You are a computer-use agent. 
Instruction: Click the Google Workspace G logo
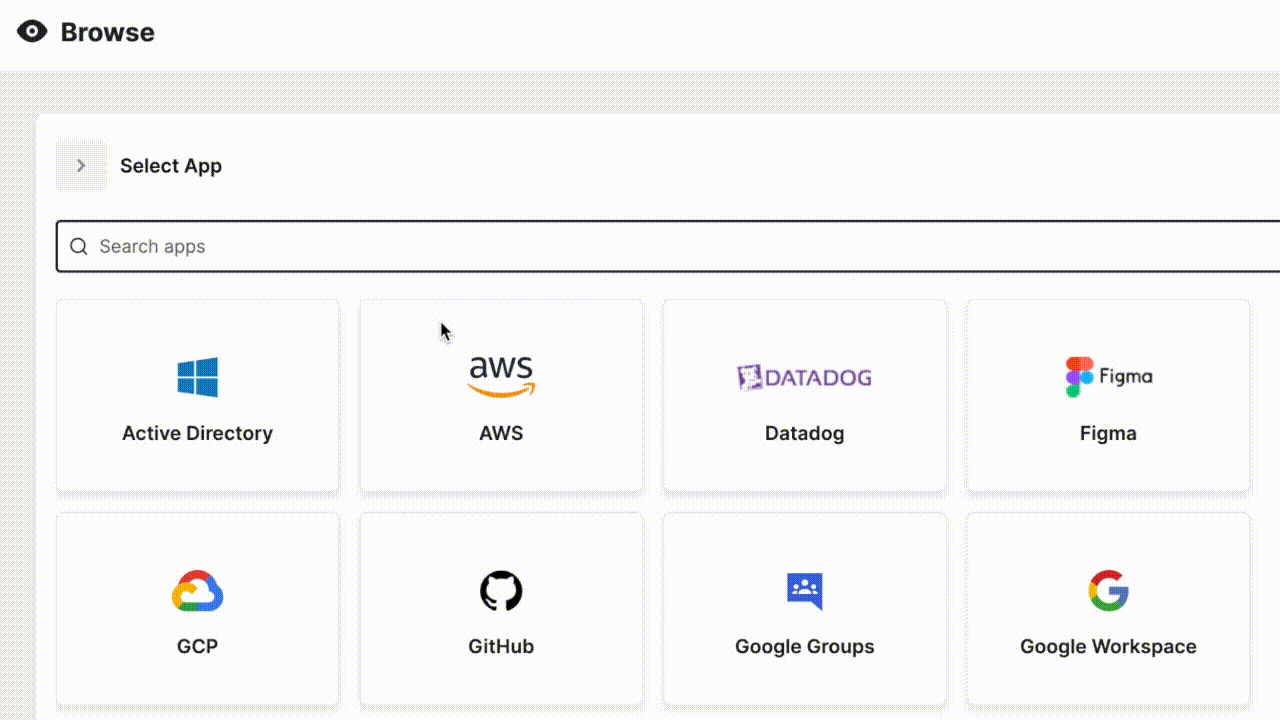pyautogui.click(x=1108, y=591)
